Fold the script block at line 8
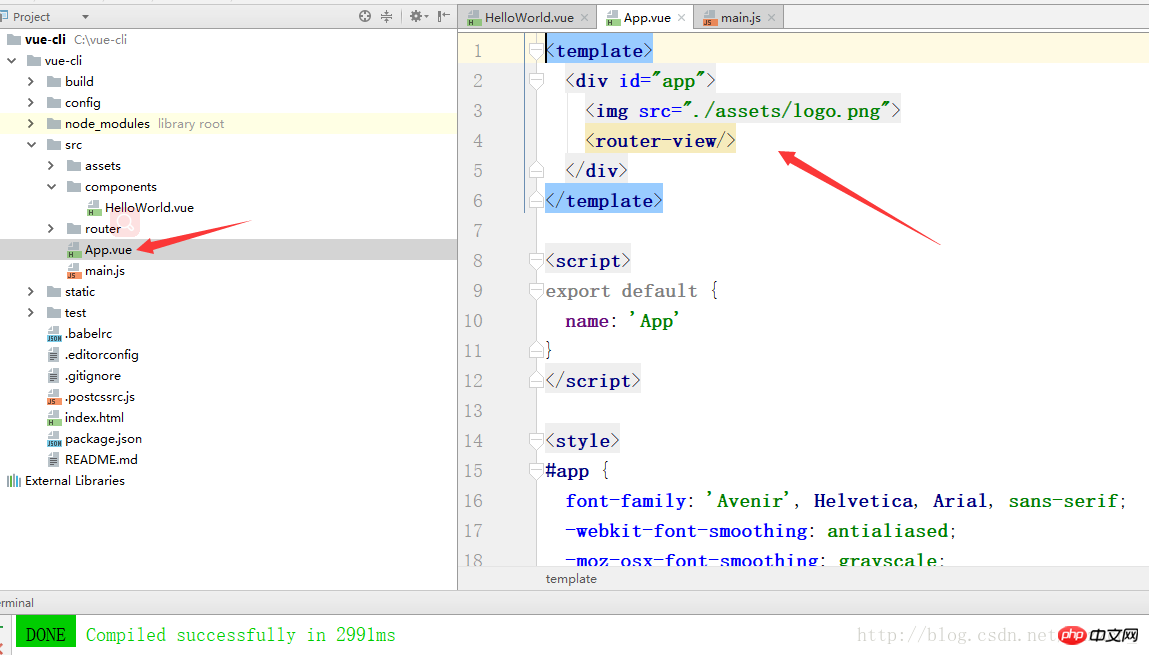This screenshot has height=655, width=1149. pyautogui.click(x=536, y=261)
